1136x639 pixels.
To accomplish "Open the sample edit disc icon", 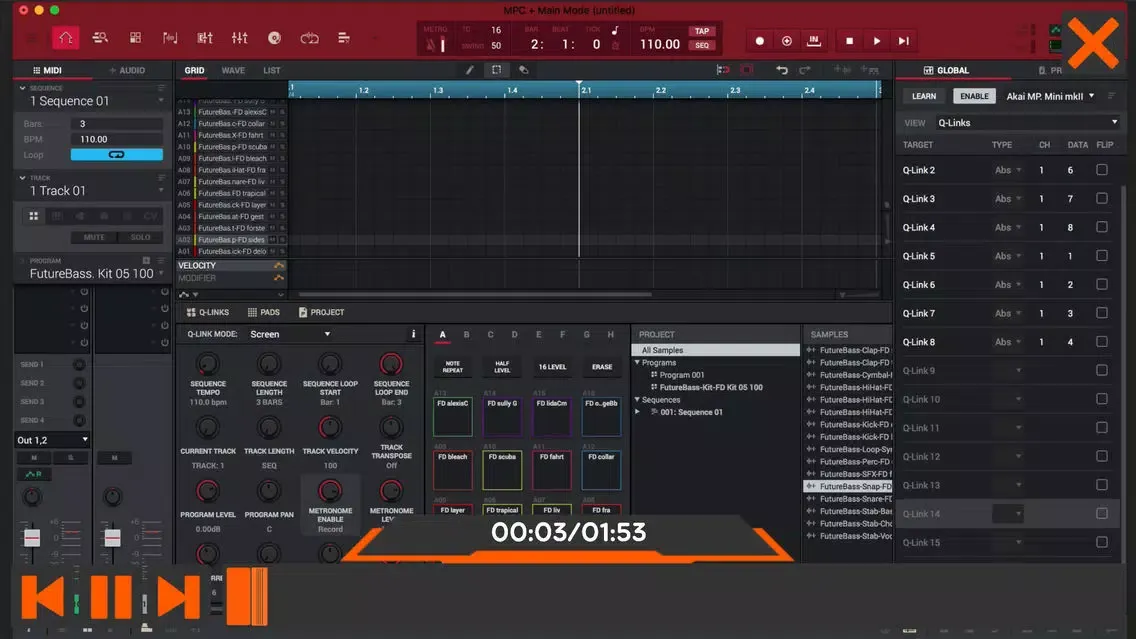I will point(275,38).
